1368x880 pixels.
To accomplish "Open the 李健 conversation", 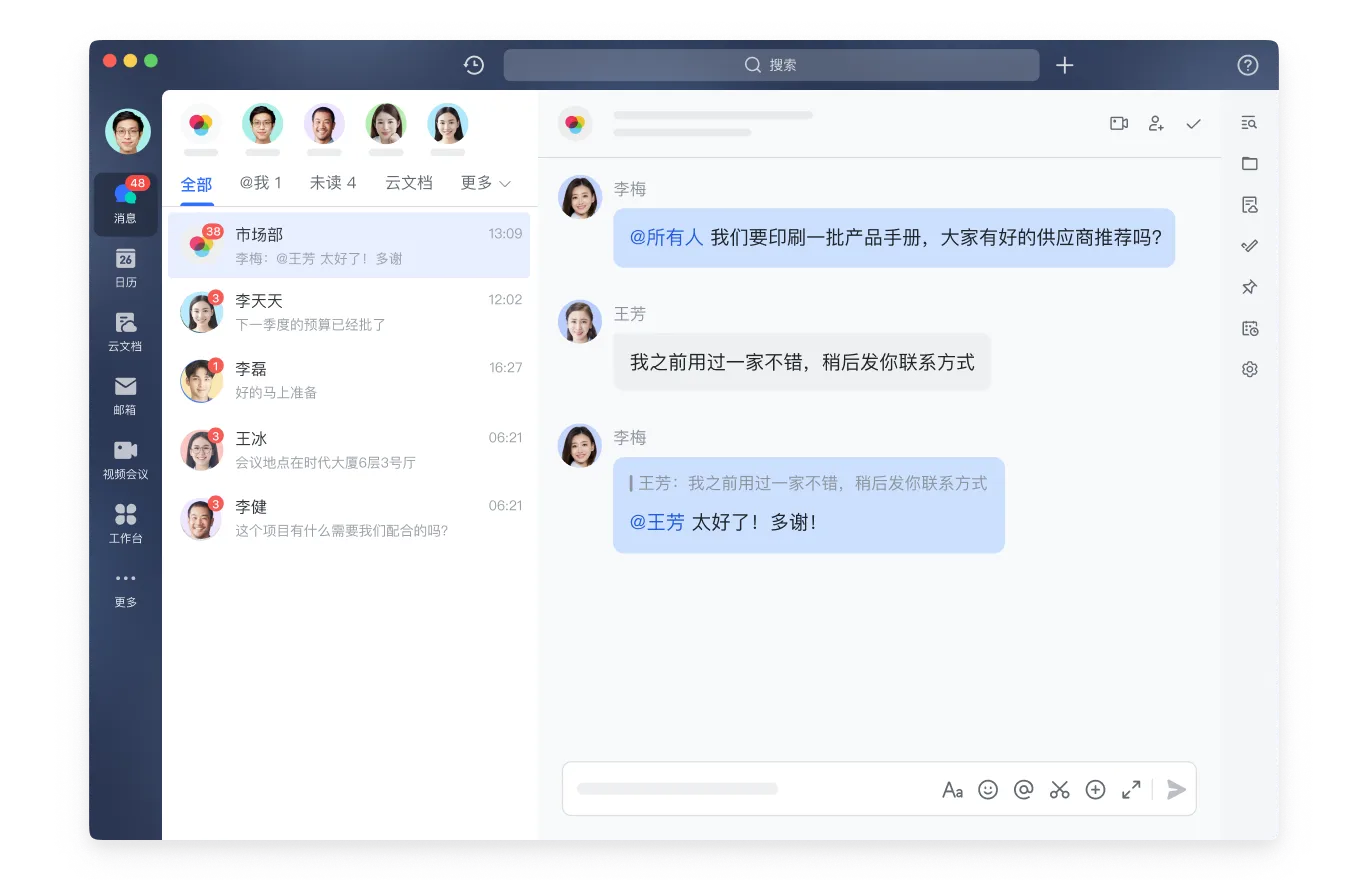I will coord(349,518).
